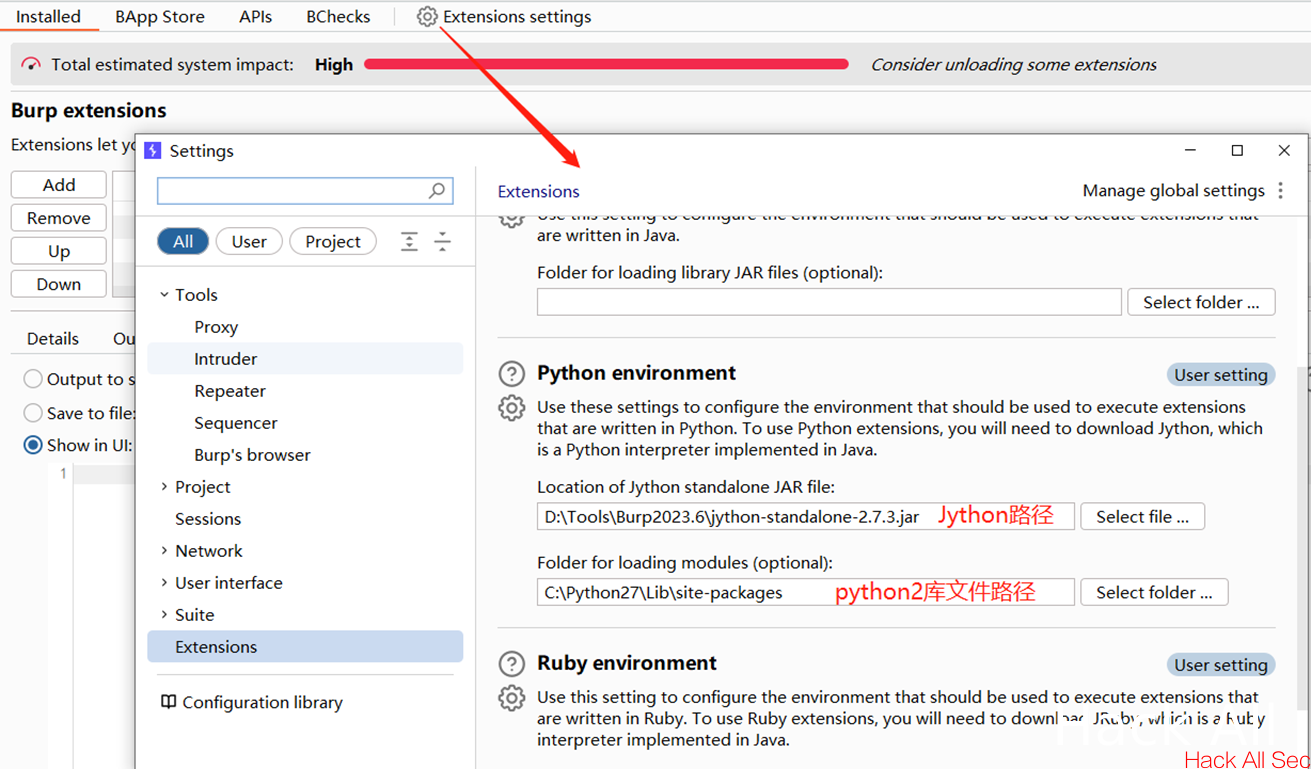Viewport: 1311px width, 769px height.
Task: Click the Burp Settings window logo
Action: tap(153, 151)
